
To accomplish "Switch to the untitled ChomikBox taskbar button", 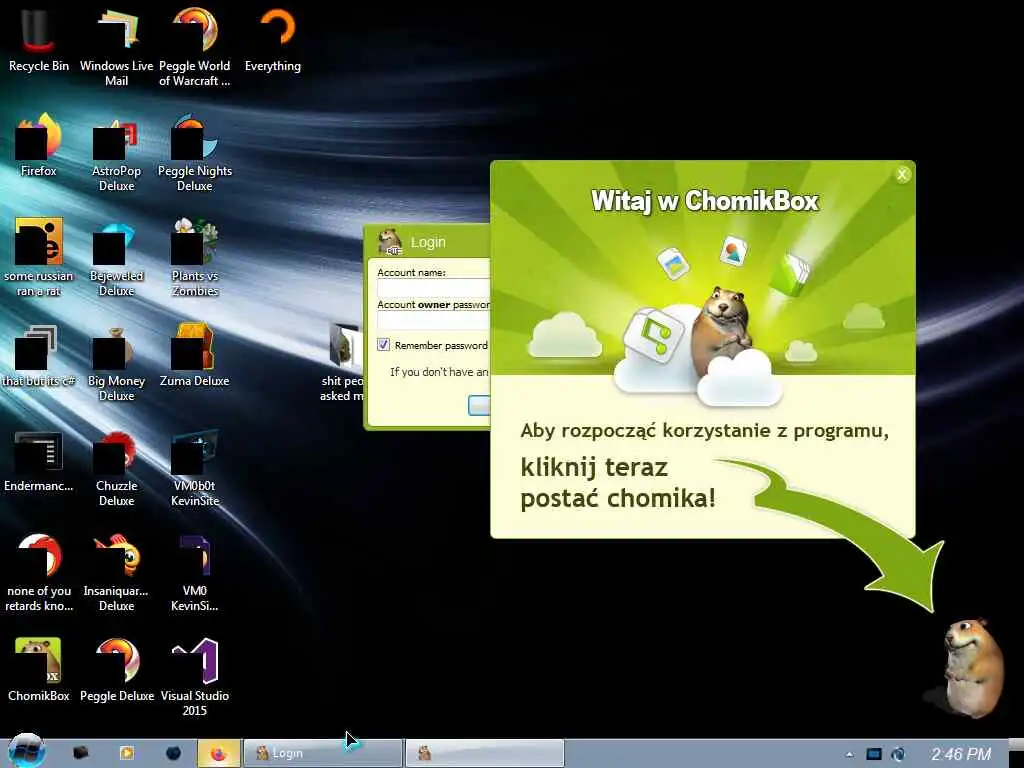I will [485, 753].
